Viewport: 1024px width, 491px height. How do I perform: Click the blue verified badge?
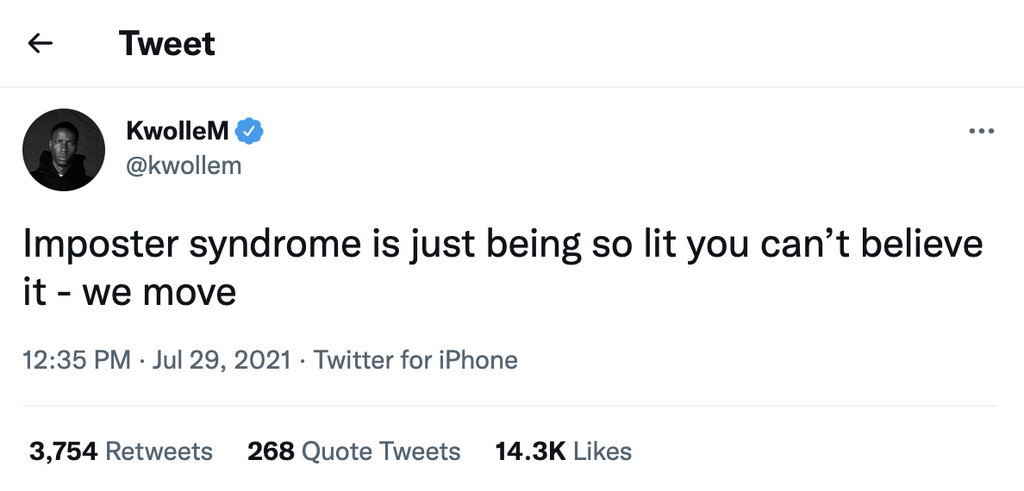[x=249, y=130]
